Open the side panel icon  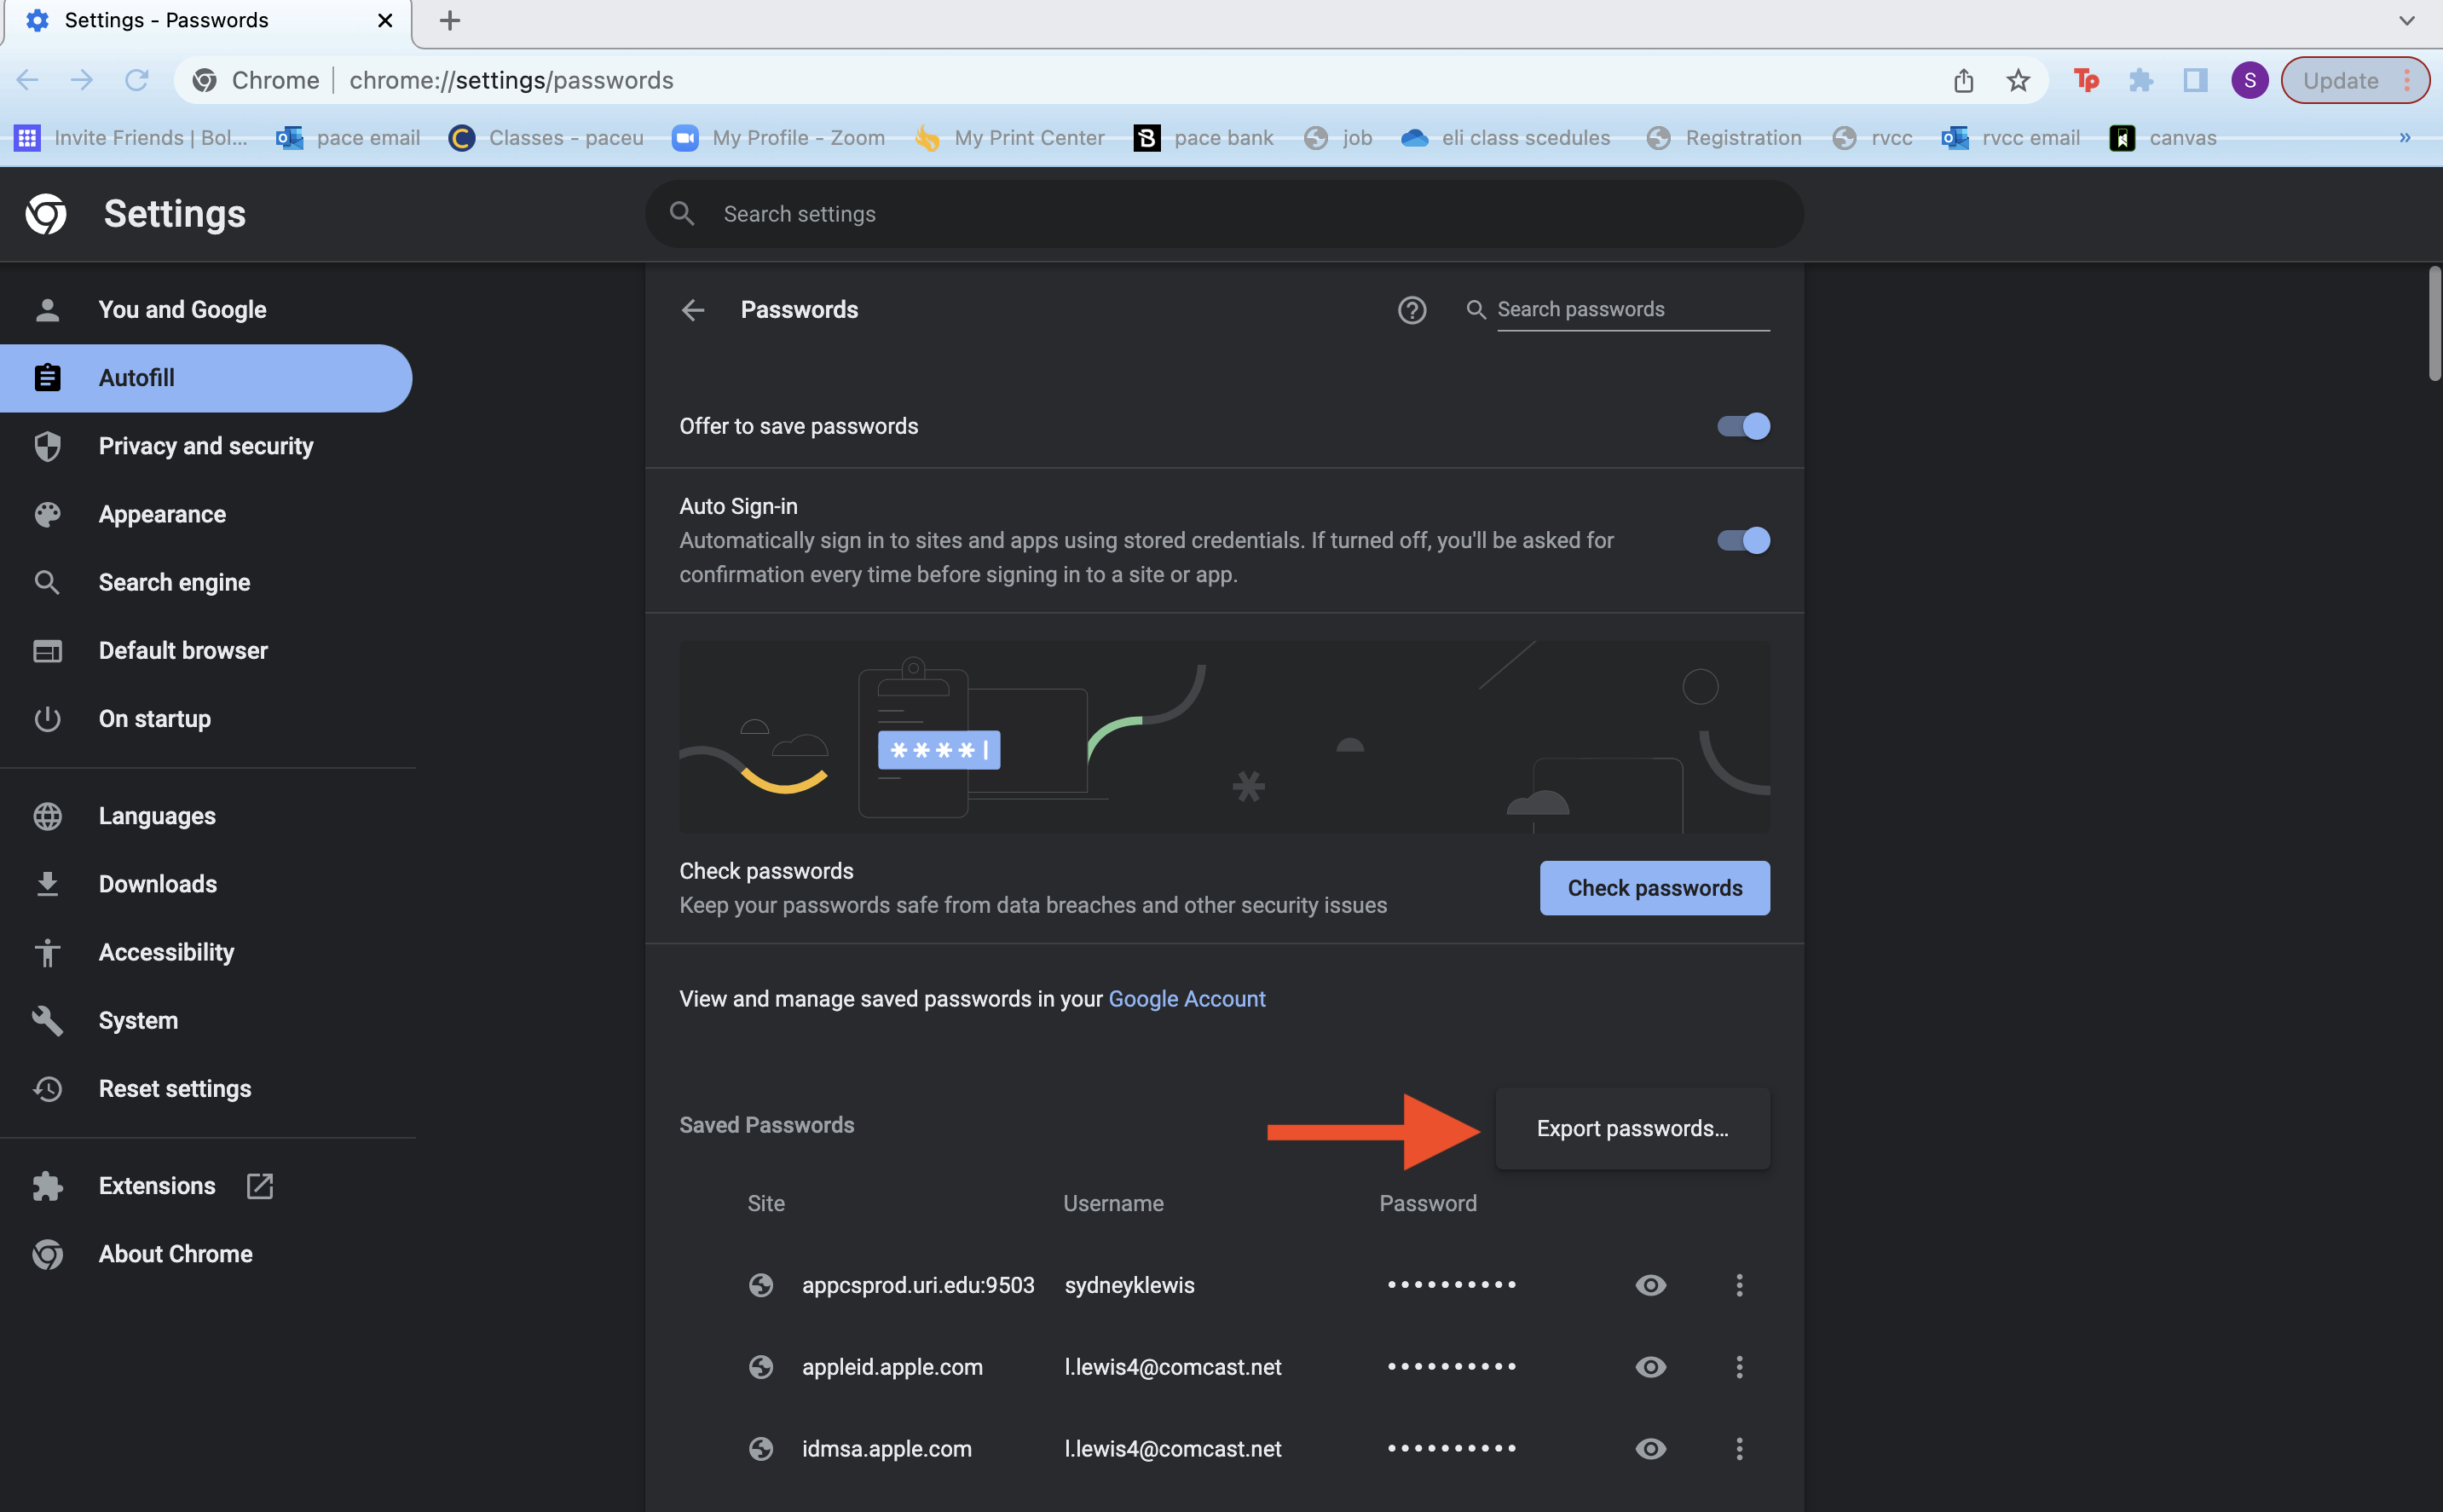click(x=2195, y=80)
